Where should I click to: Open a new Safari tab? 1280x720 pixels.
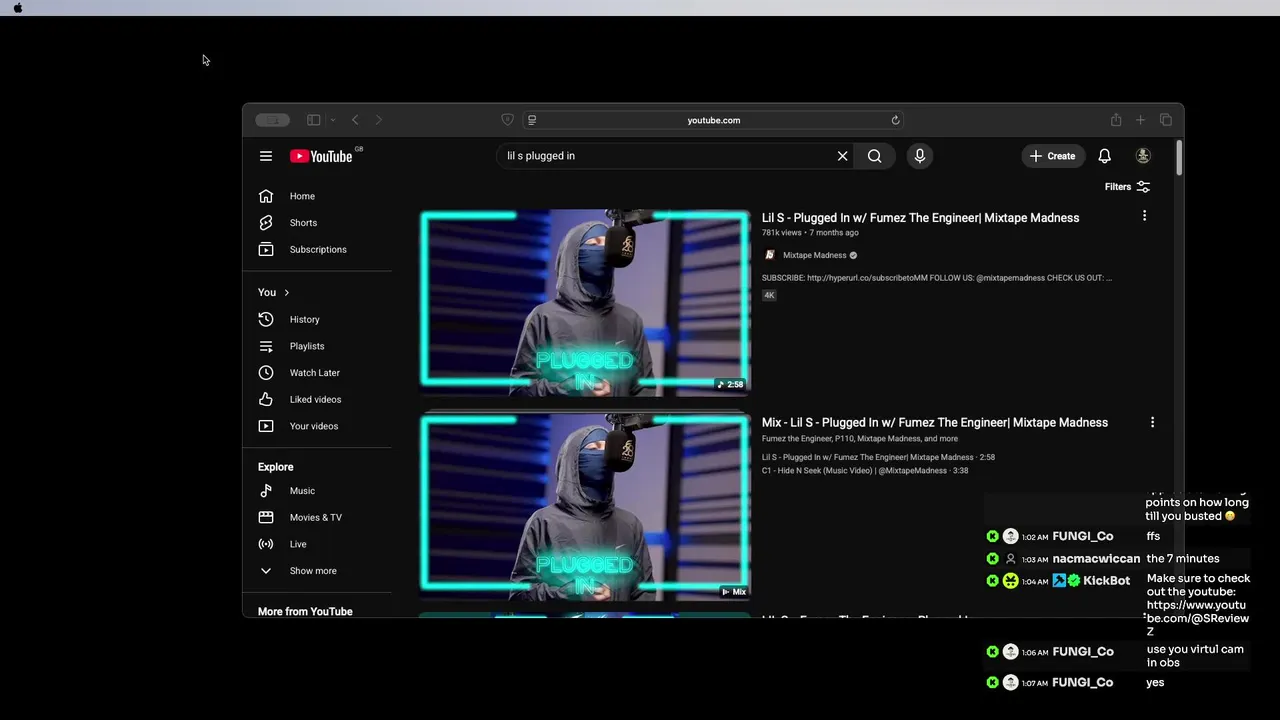tap(1140, 120)
